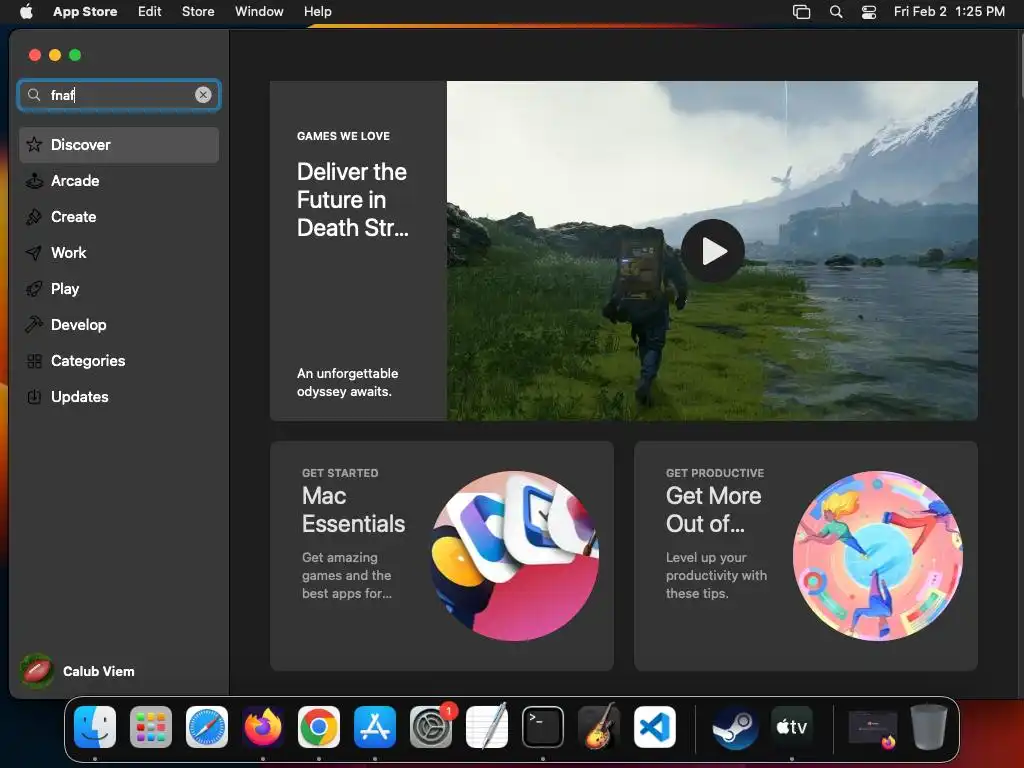Open Terminal from the dock

(543, 727)
